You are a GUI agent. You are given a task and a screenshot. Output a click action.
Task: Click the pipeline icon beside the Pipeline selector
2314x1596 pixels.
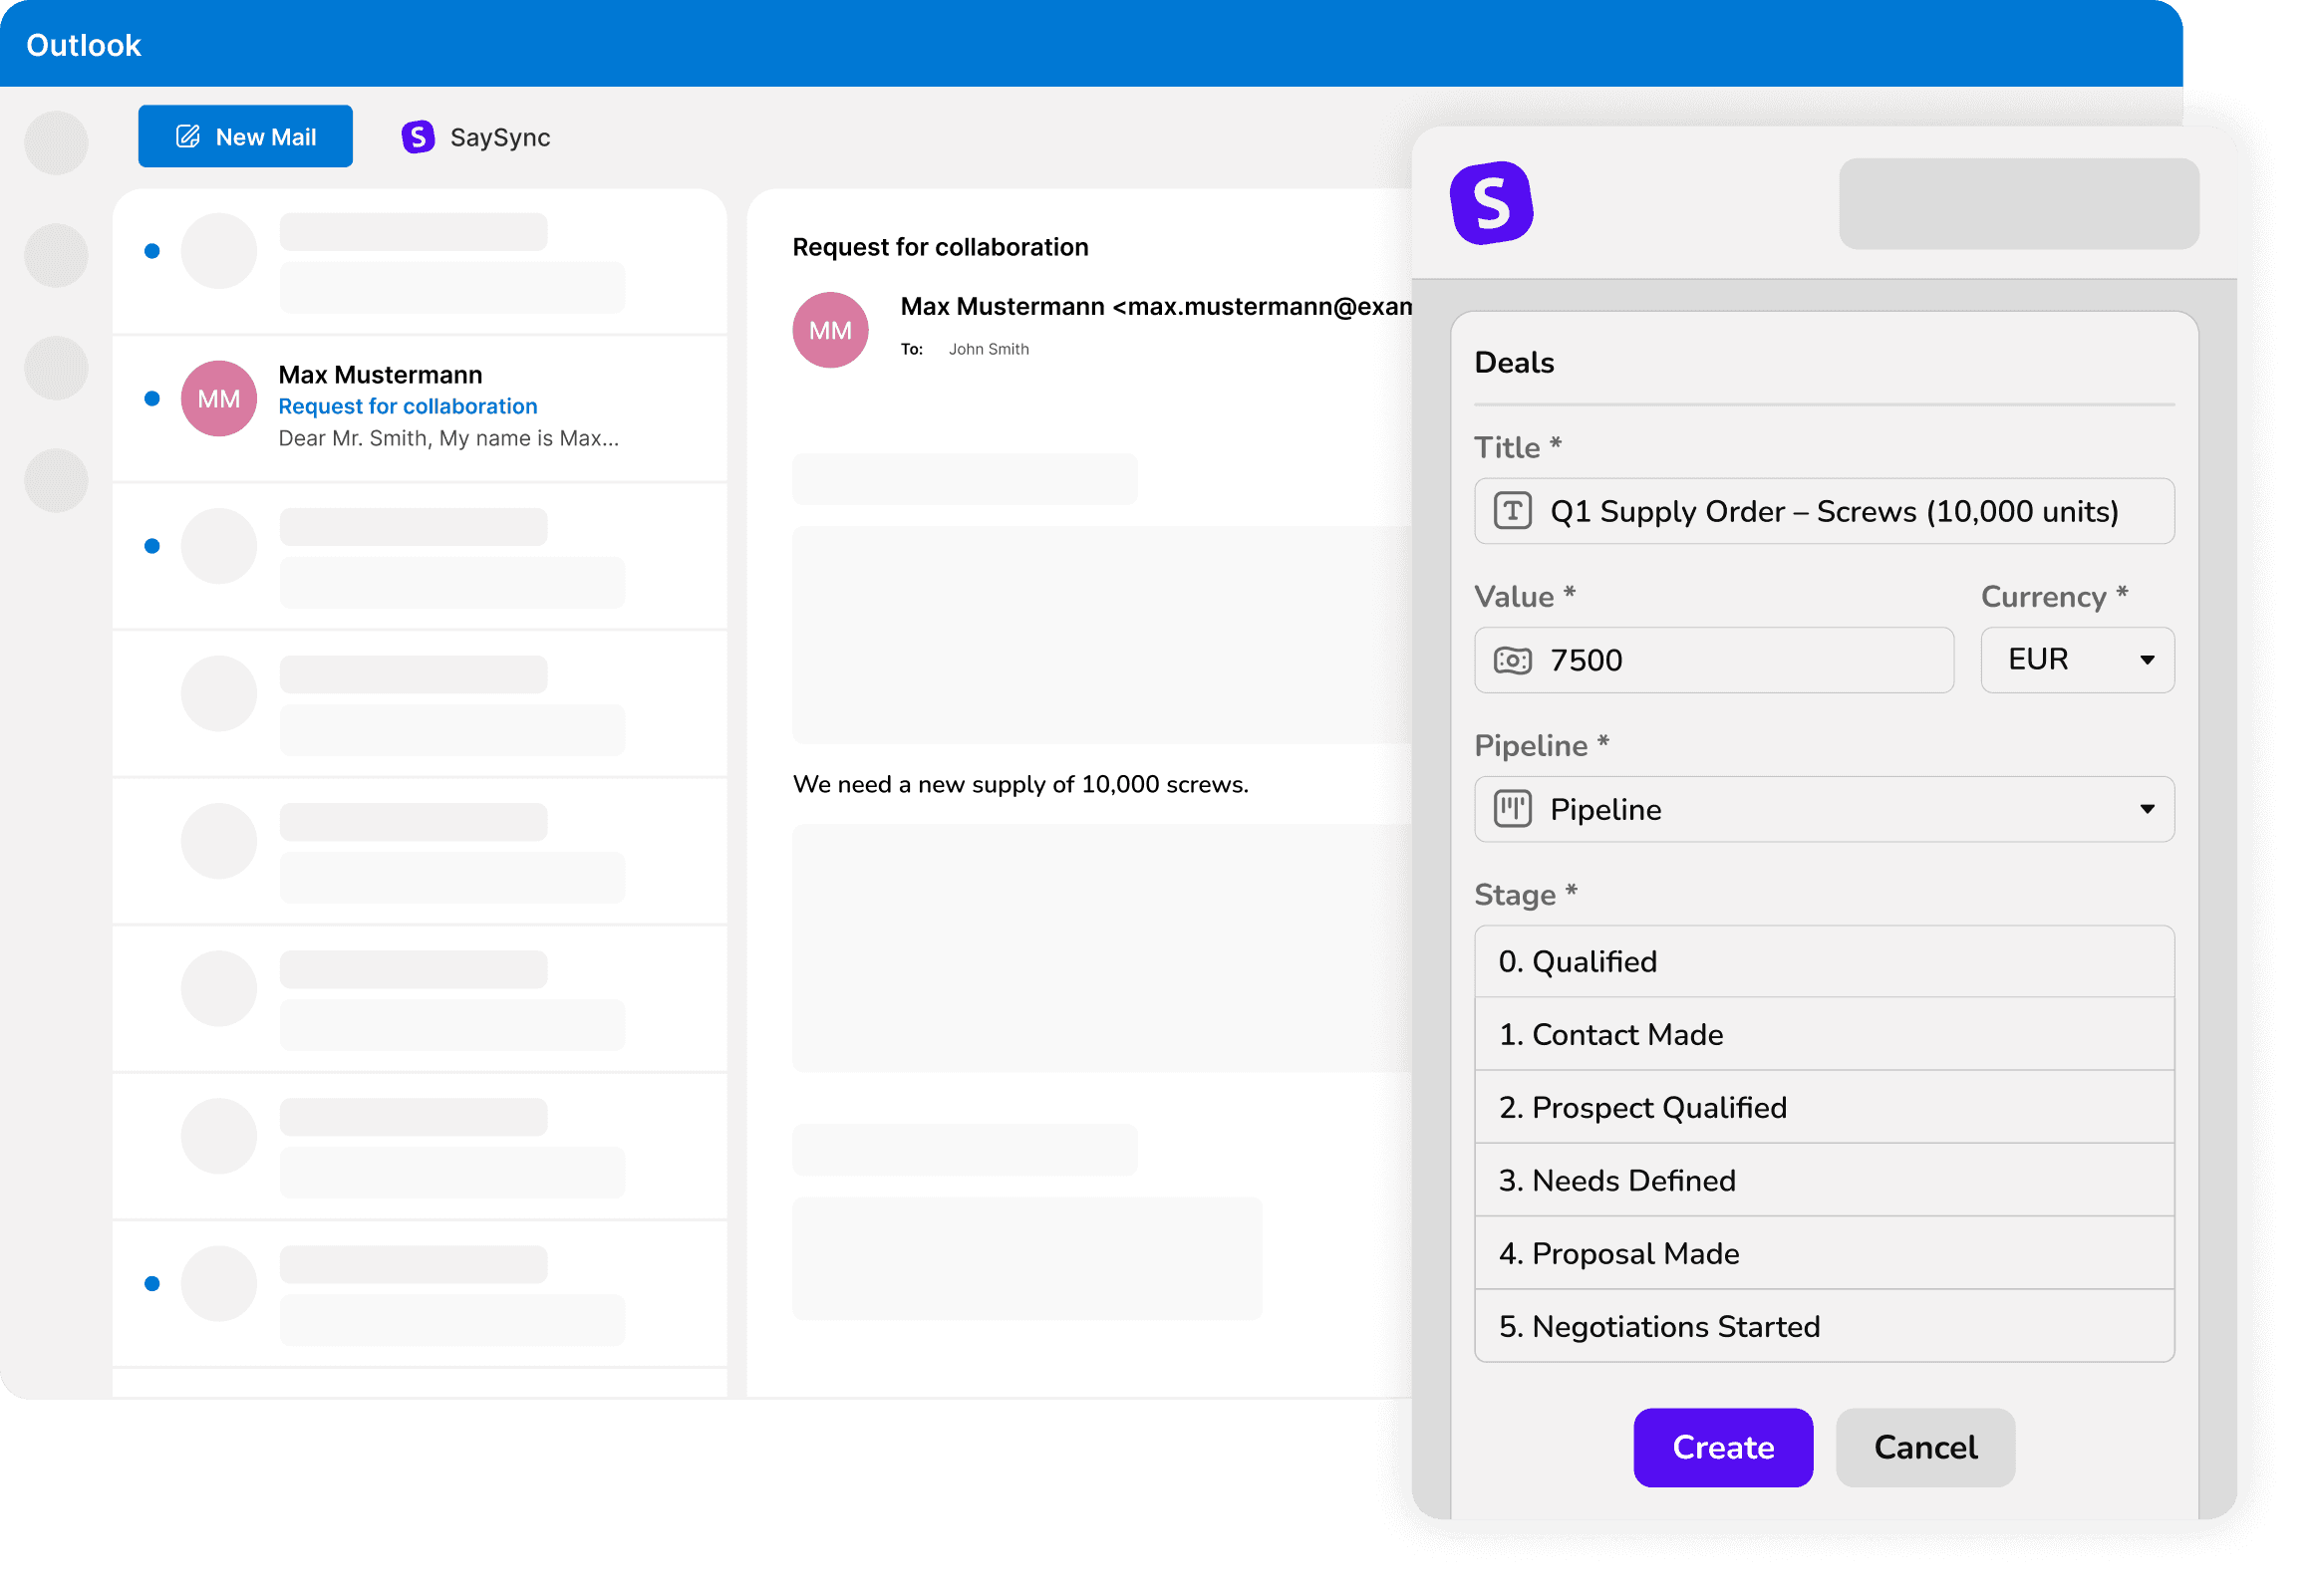[x=1513, y=809]
